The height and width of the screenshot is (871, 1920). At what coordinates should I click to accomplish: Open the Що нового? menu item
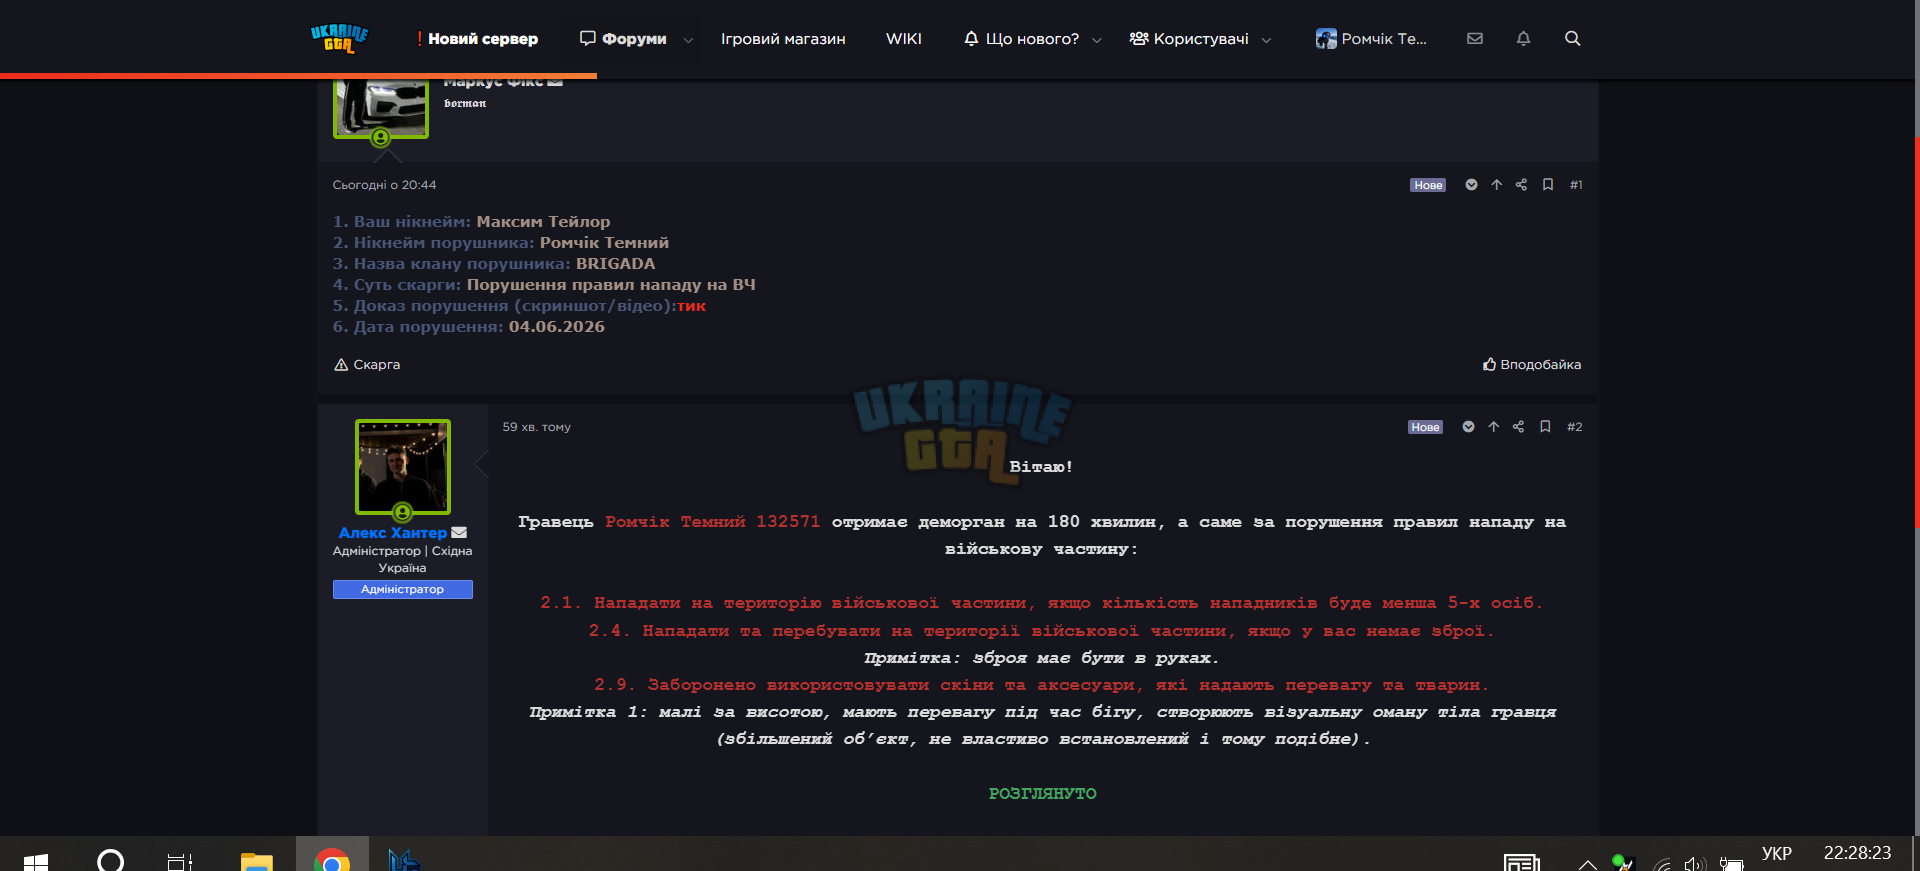coord(1022,39)
